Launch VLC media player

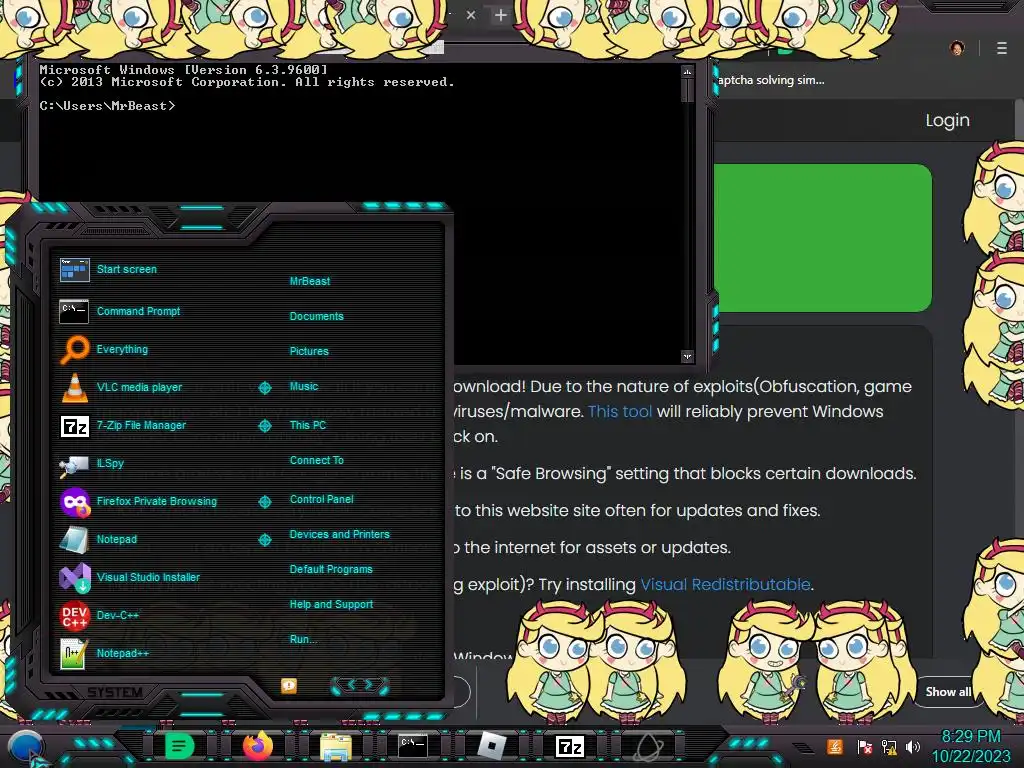(121, 387)
